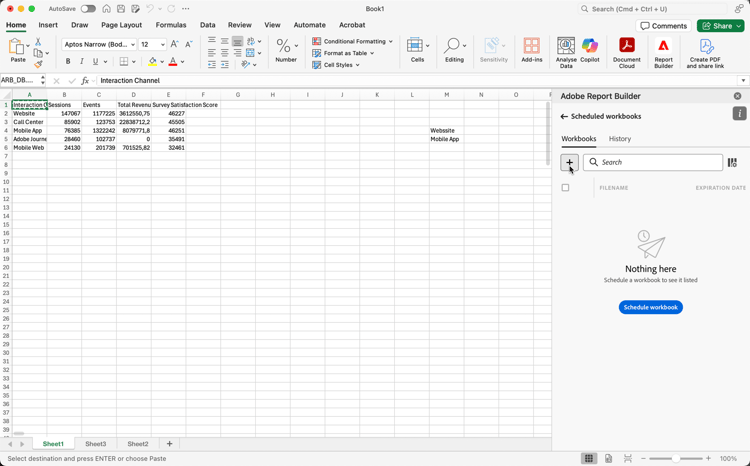Pick the yellow fill color swatch
Image resolution: width=750 pixels, height=466 pixels.
click(153, 61)
